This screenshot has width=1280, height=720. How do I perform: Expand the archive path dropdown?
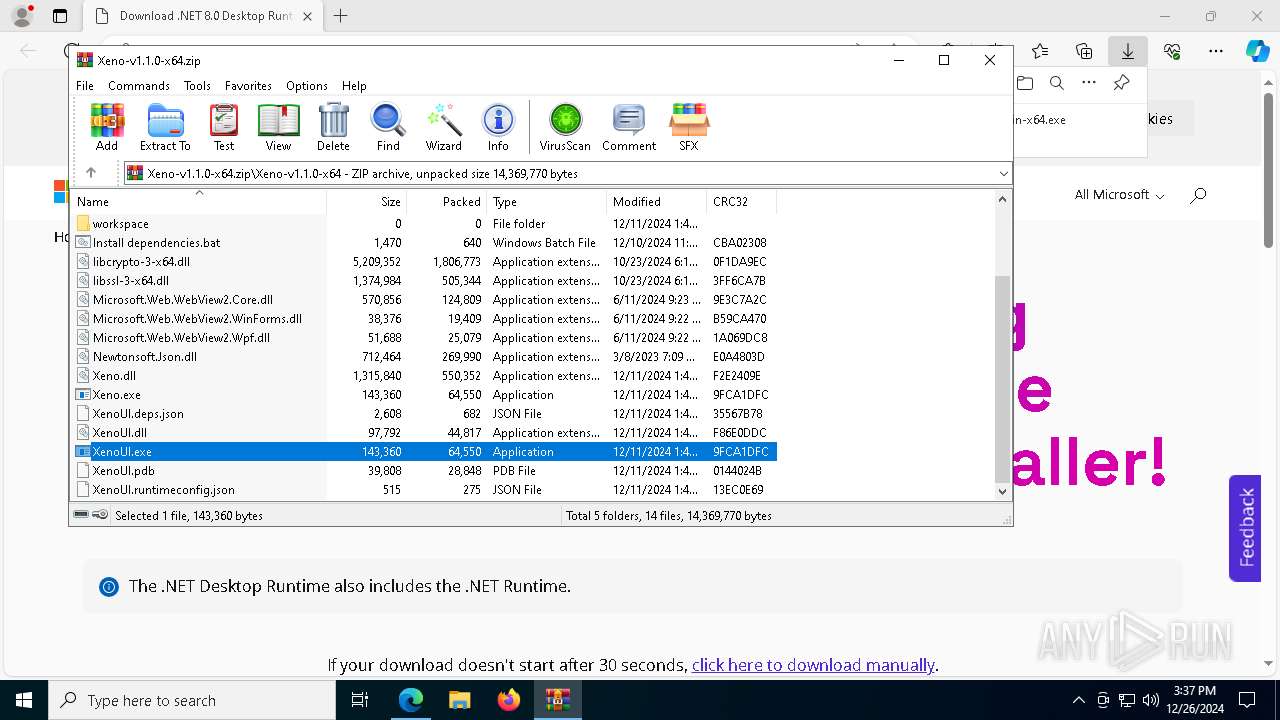tap(1003, 174)
